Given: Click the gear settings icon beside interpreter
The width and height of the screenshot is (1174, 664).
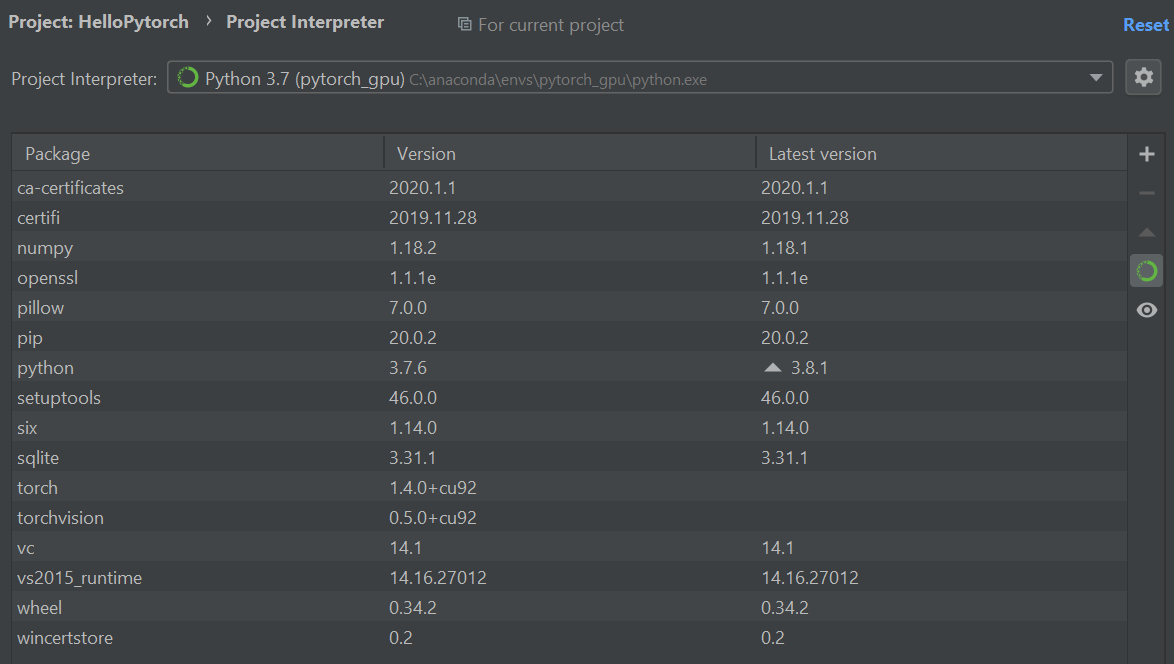Looking at the screenshot, I should (x=1143, y=77).
